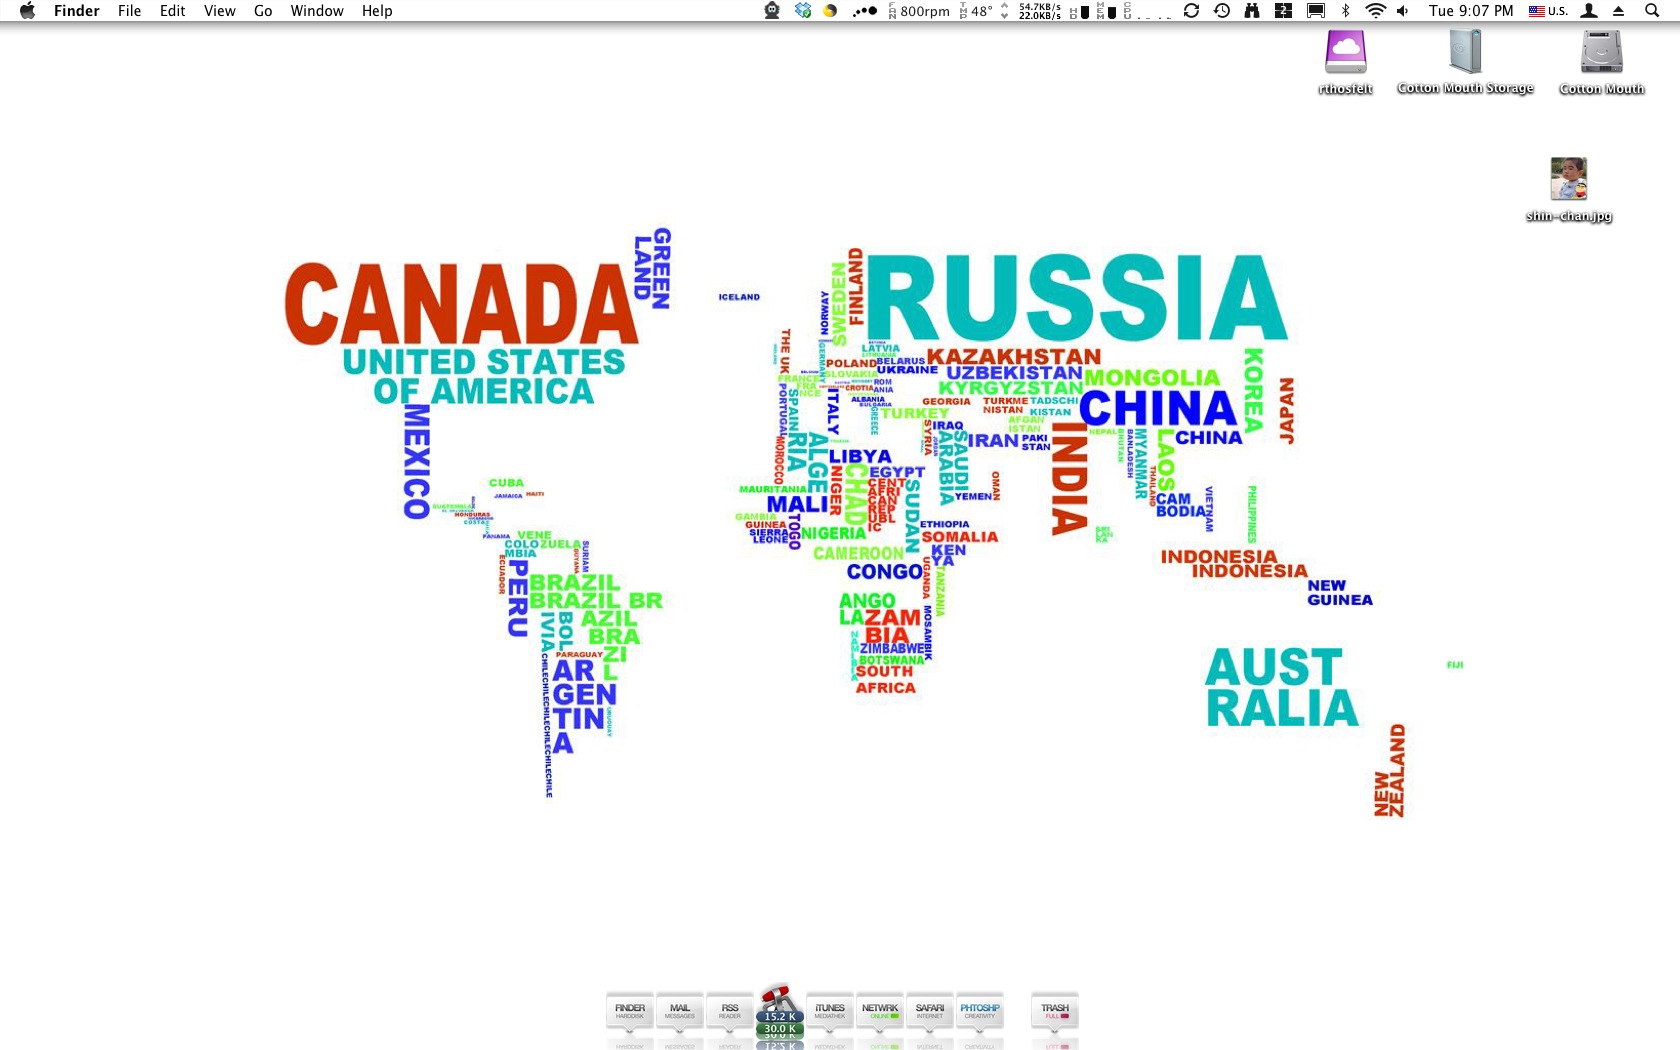This screenshot has width=1680, height=1050.
Task: Open the Go menu
Action: [263, 11]
